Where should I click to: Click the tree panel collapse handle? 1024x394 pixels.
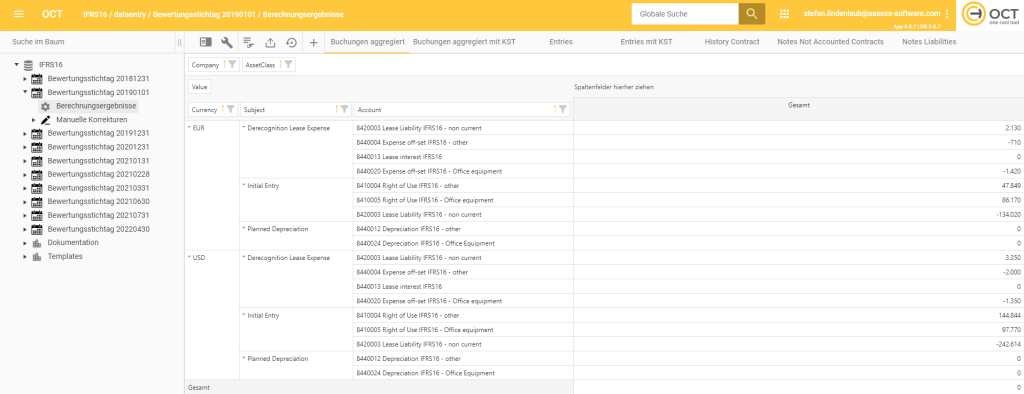pyautogui.click(x=179, y=42)
